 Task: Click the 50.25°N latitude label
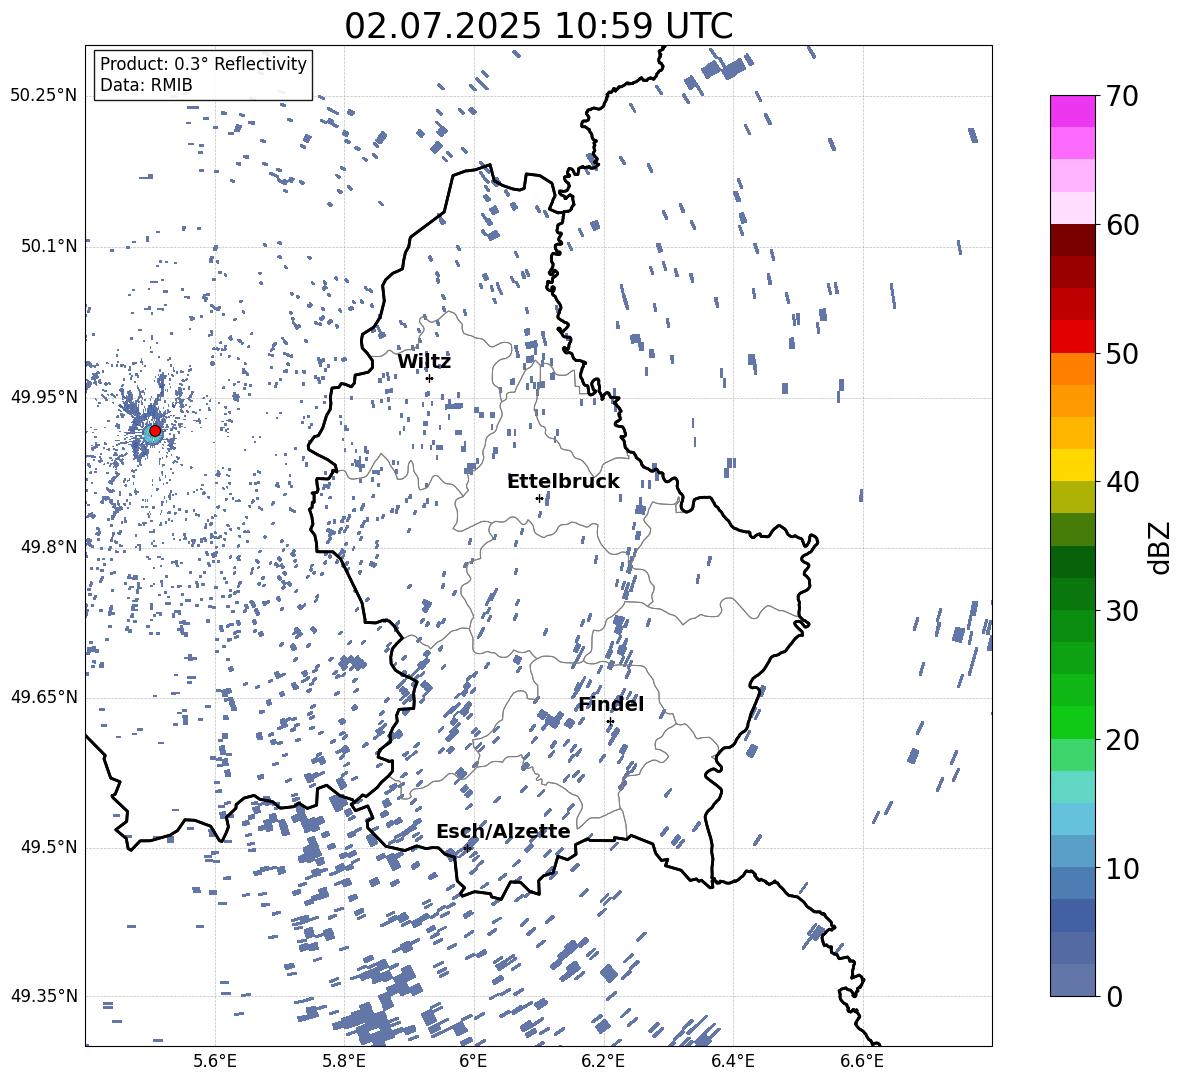coord(44,96)
